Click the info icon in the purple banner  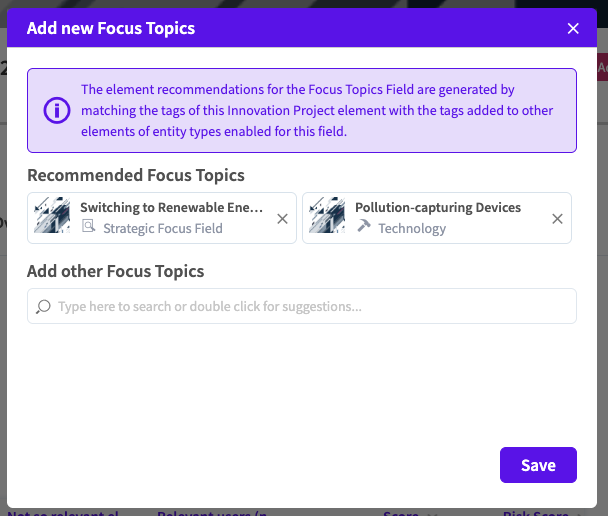click(x=57, y=110)
